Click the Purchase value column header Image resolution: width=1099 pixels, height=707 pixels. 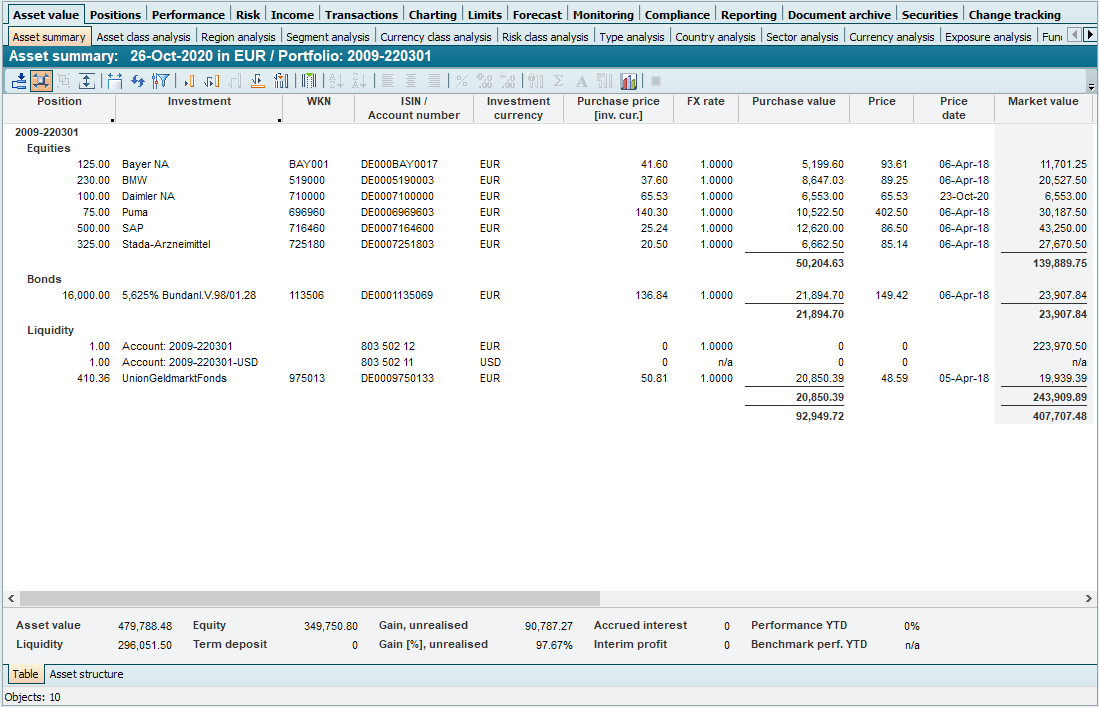pyautogui.click(x=793, y=101)
